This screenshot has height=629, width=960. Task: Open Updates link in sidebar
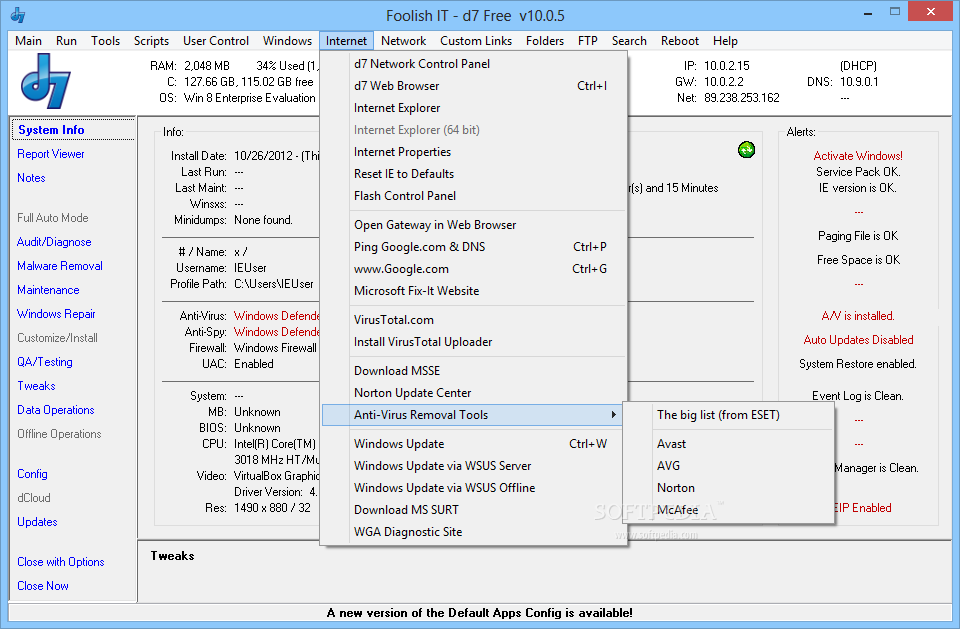37,522
